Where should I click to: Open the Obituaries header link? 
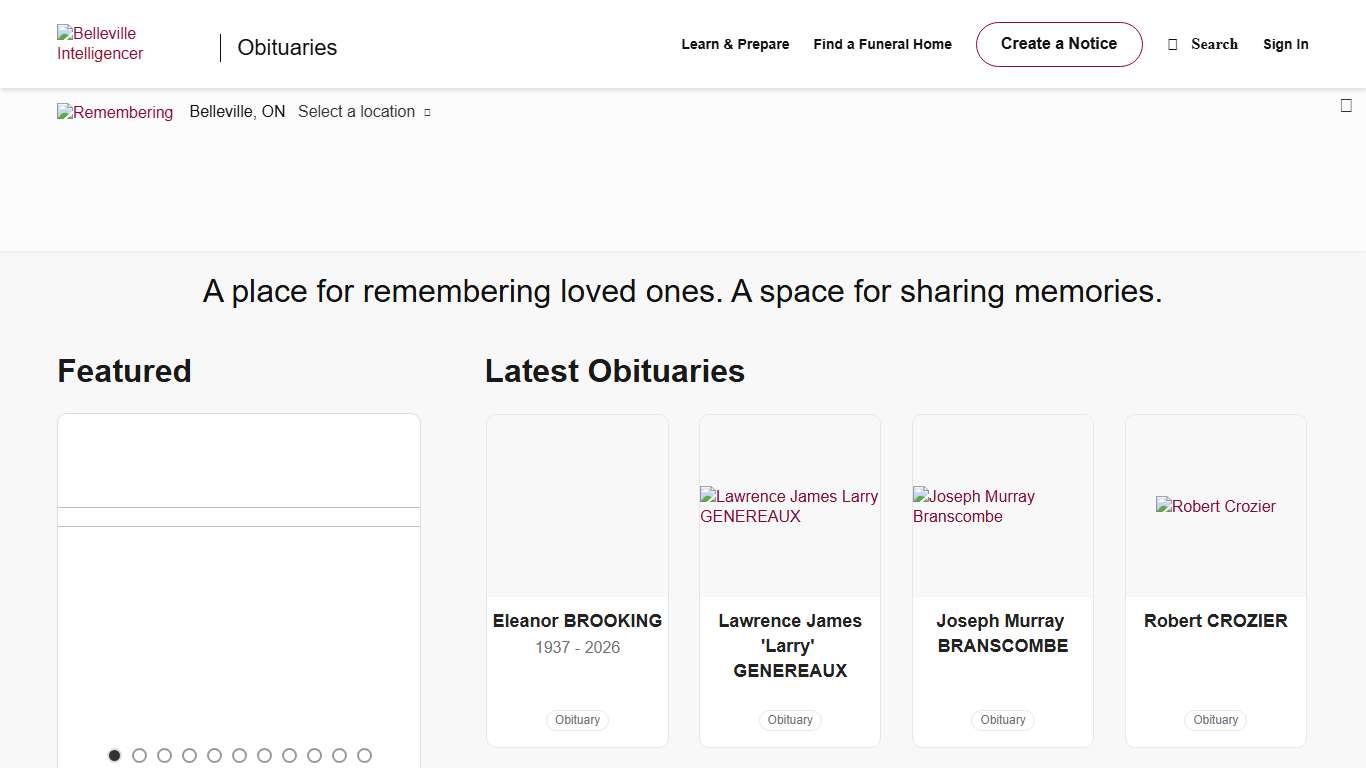coord(287,48)
